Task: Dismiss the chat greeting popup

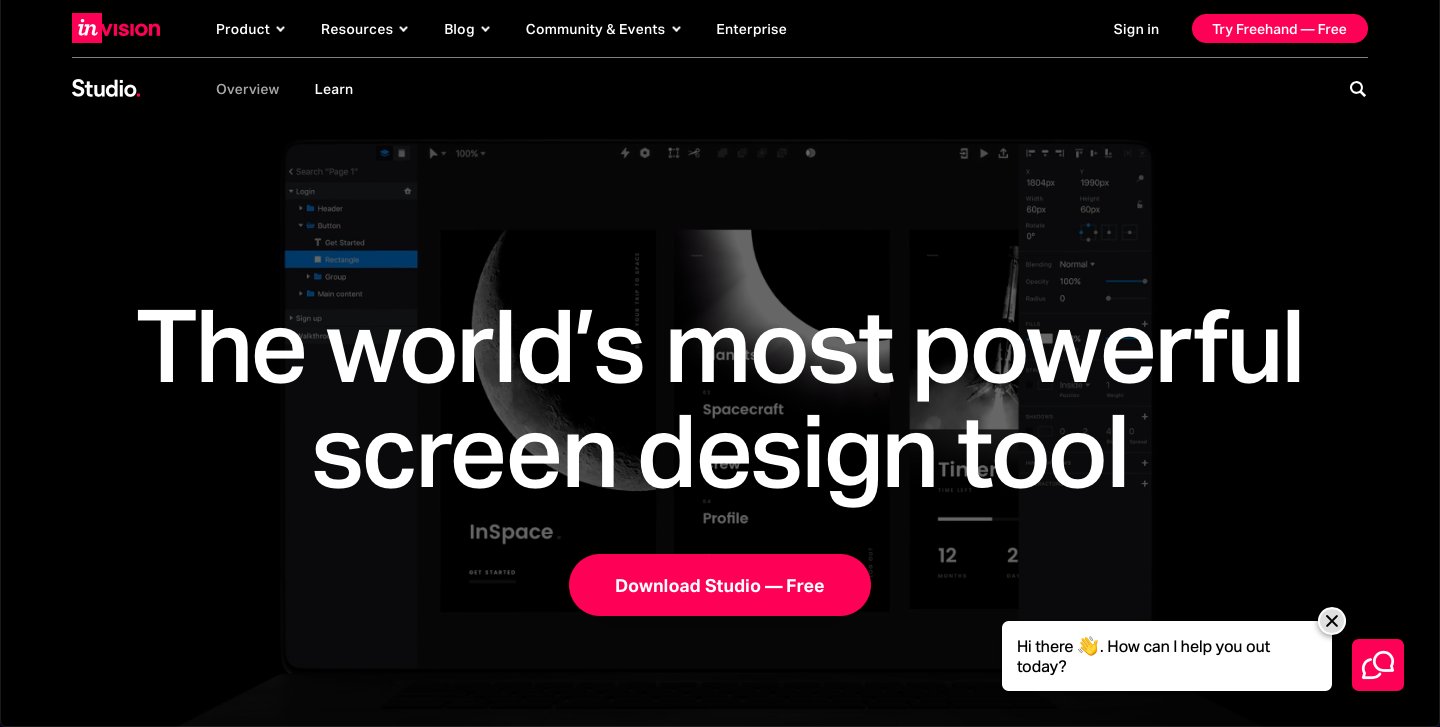Action: click(x=1332, y=621)
